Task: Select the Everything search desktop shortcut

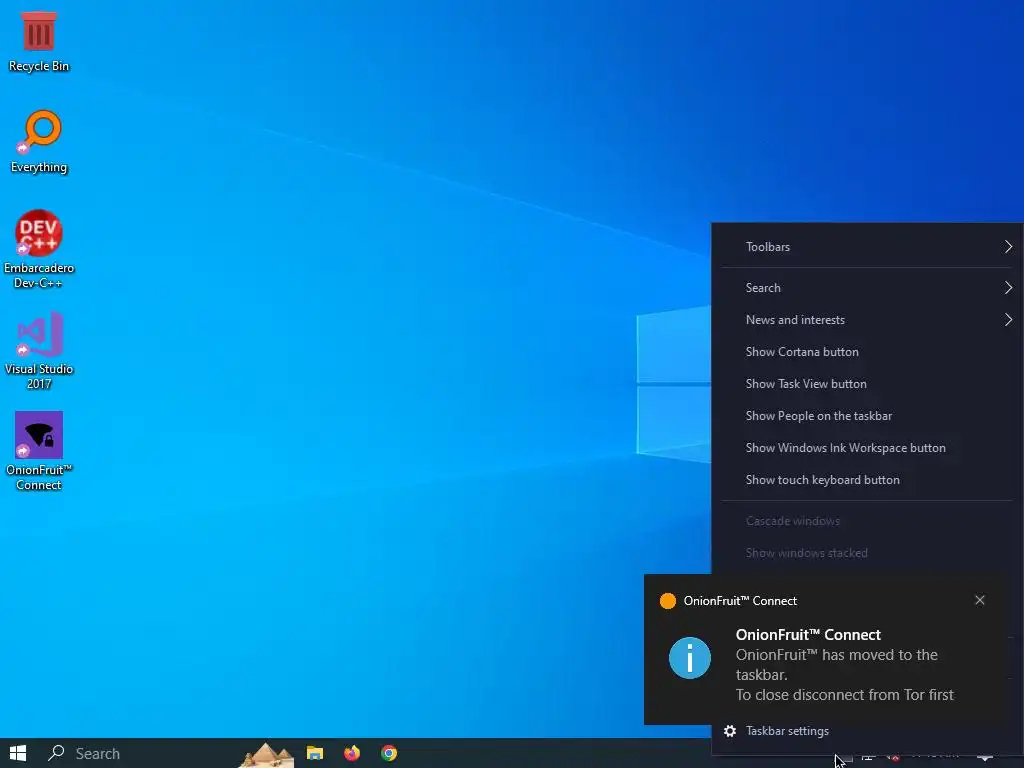Action: (39, 141)
